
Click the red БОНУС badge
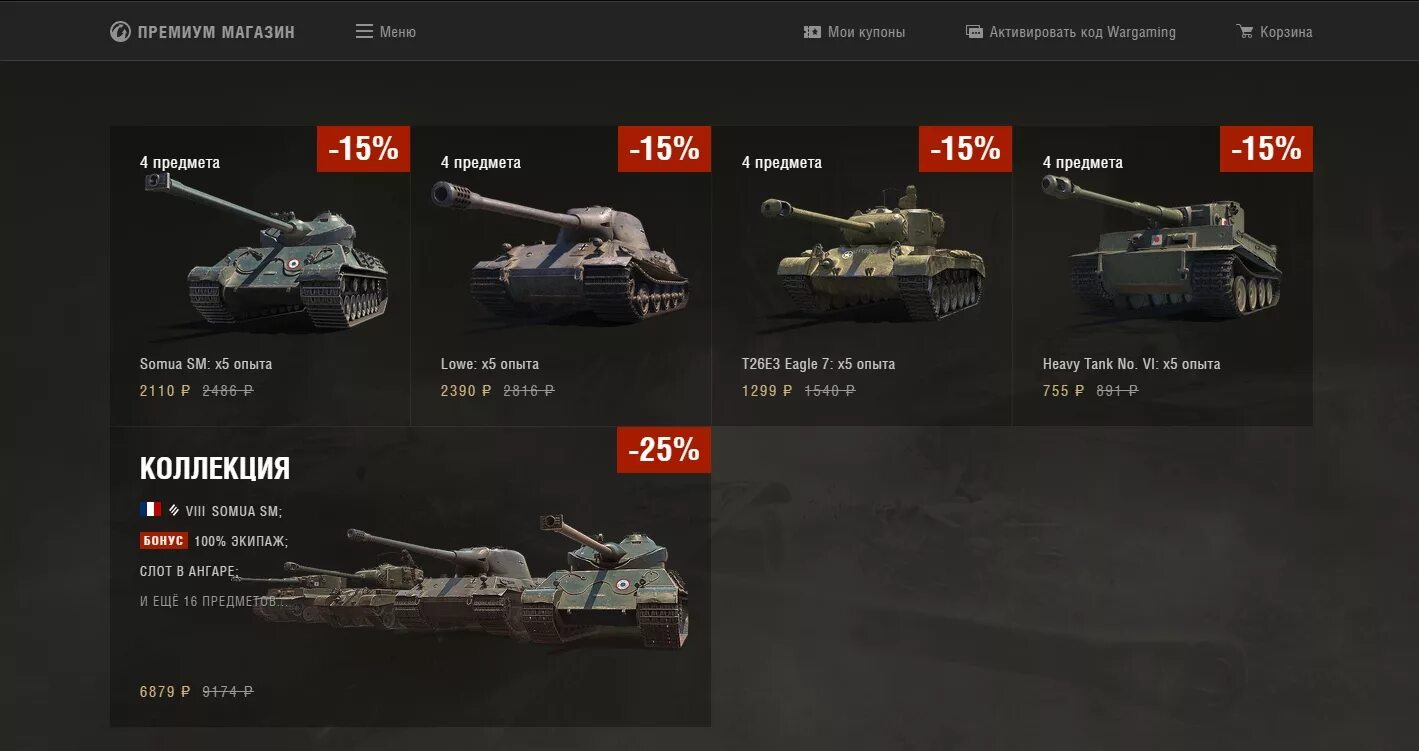click(163, 541)
